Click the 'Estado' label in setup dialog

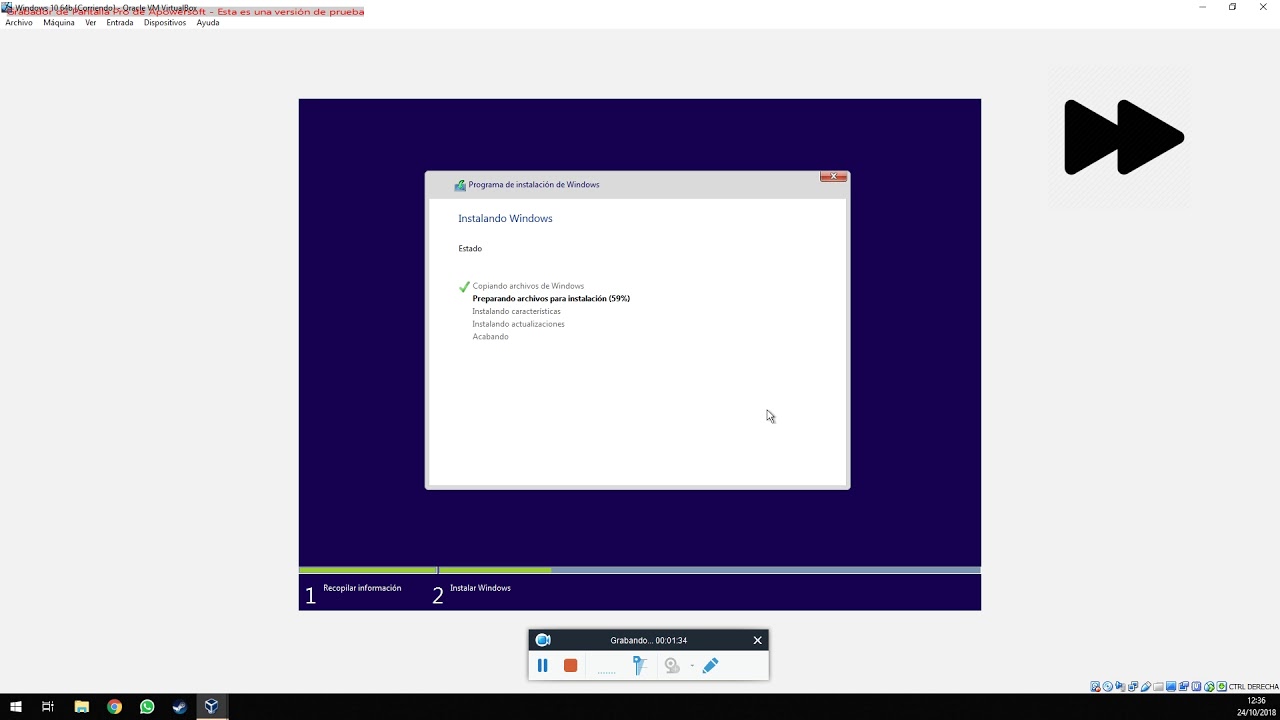(470, 248)
